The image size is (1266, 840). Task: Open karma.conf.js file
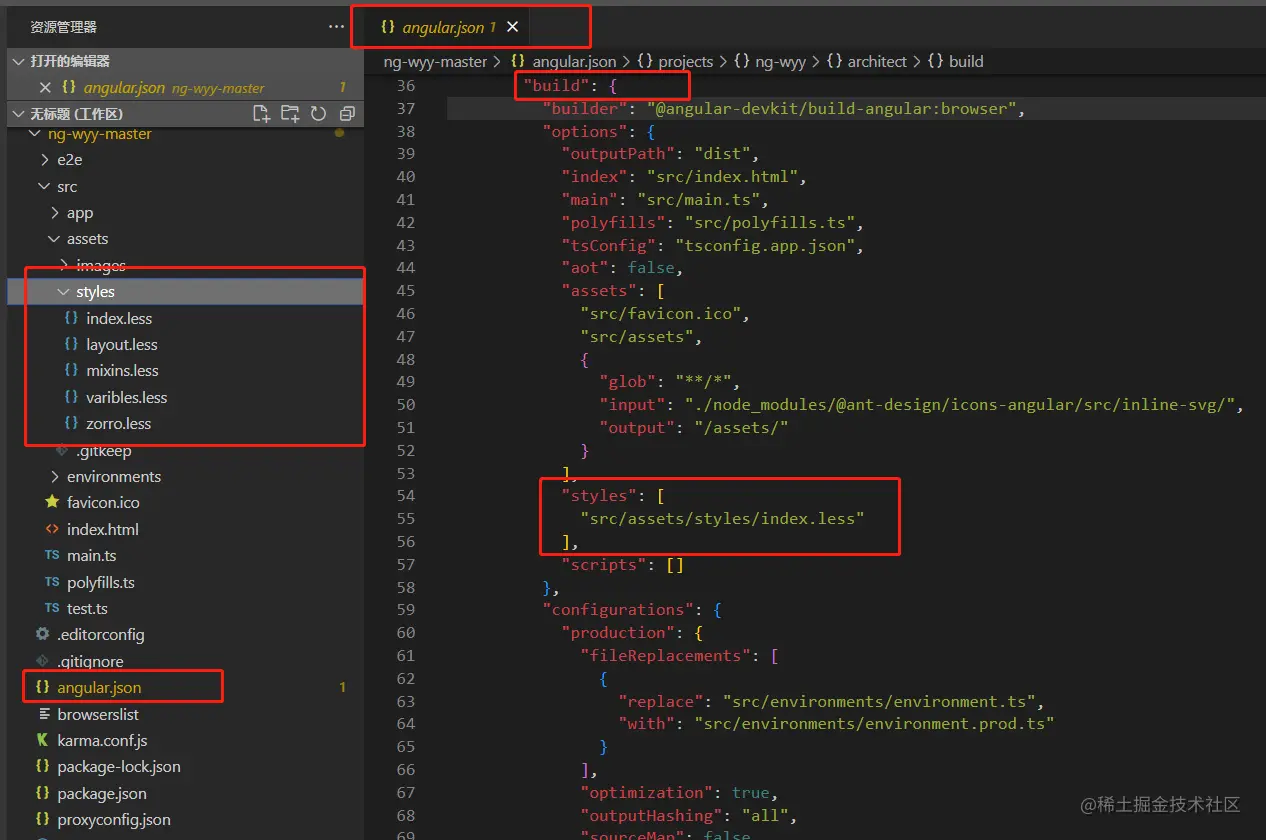[x=102, y=741]
